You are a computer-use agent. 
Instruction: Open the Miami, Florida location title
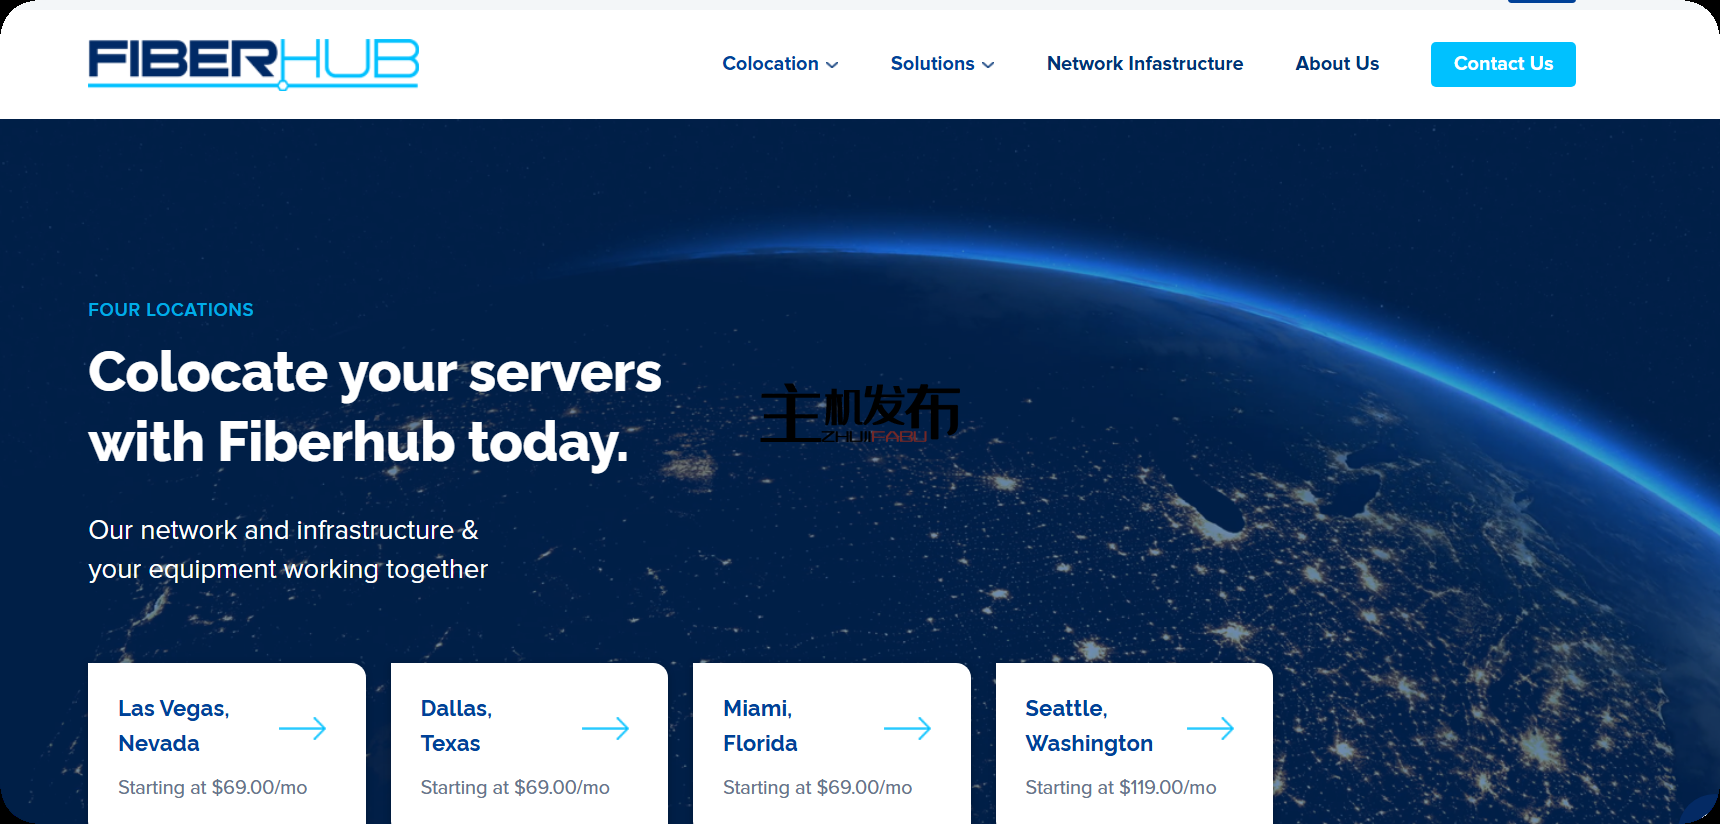click(760, 726)
